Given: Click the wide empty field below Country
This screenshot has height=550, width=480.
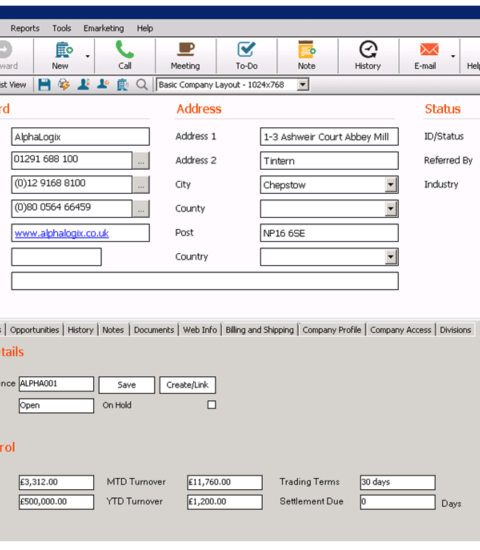Looking at the screenshot, I should (x=205, y=281).
